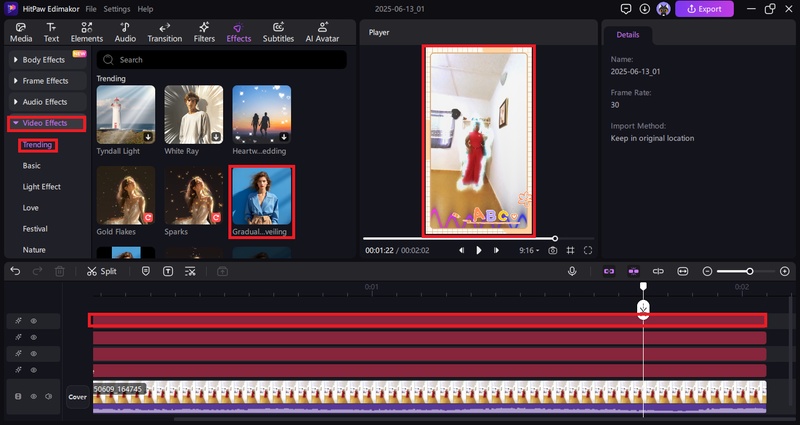Select the White Ray effect thumbnail
Image resolution: width=800 pixels, height=425 pixels.
(x=193, y=114)
